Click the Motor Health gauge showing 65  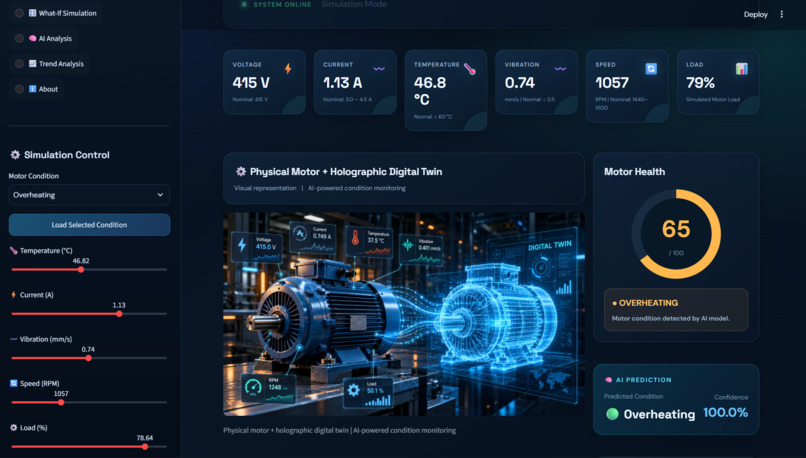point(676,234)
